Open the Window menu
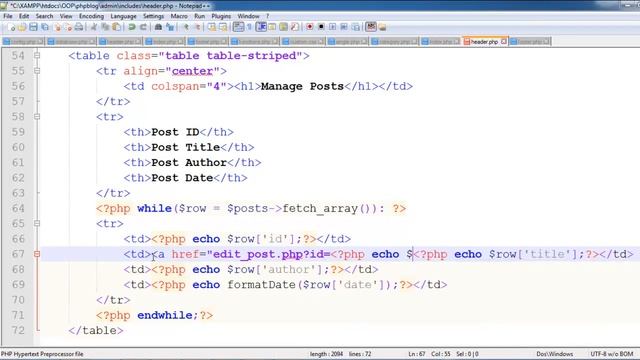640x360 pixels. coord(249,16)
